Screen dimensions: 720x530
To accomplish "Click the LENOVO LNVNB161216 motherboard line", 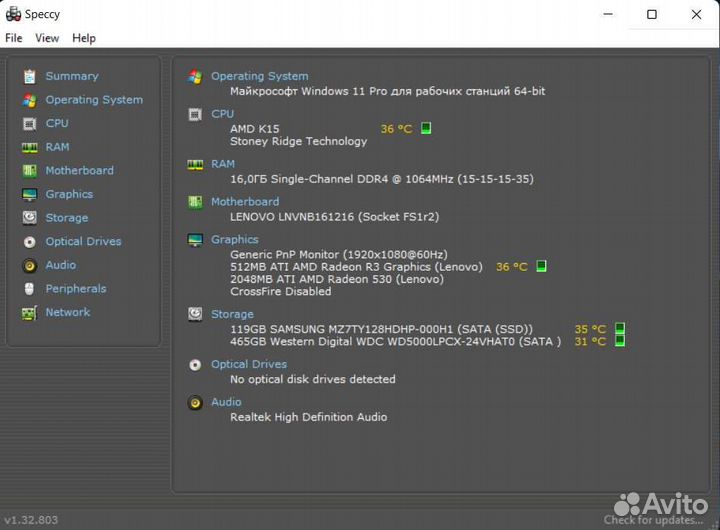I will pos(334,217).
